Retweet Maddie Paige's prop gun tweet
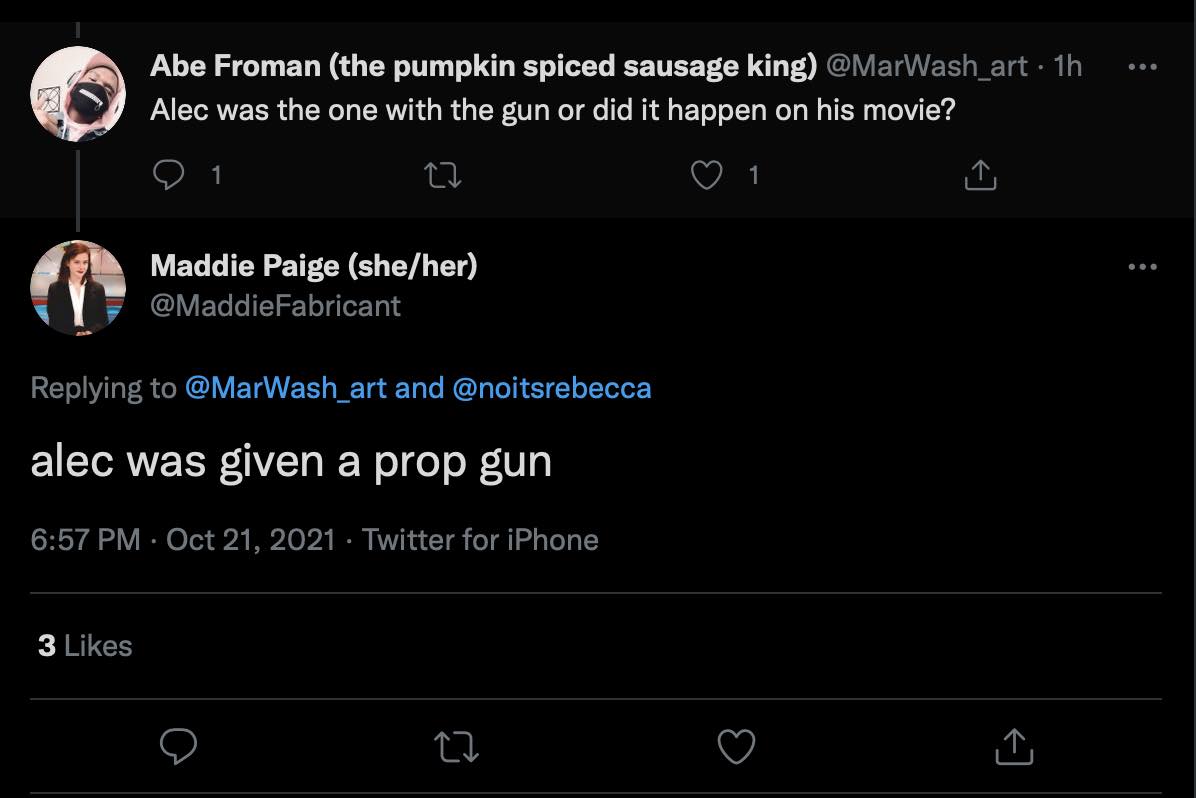The height and width of the screenshot is (798, 1196). click(x=457, y=746)
